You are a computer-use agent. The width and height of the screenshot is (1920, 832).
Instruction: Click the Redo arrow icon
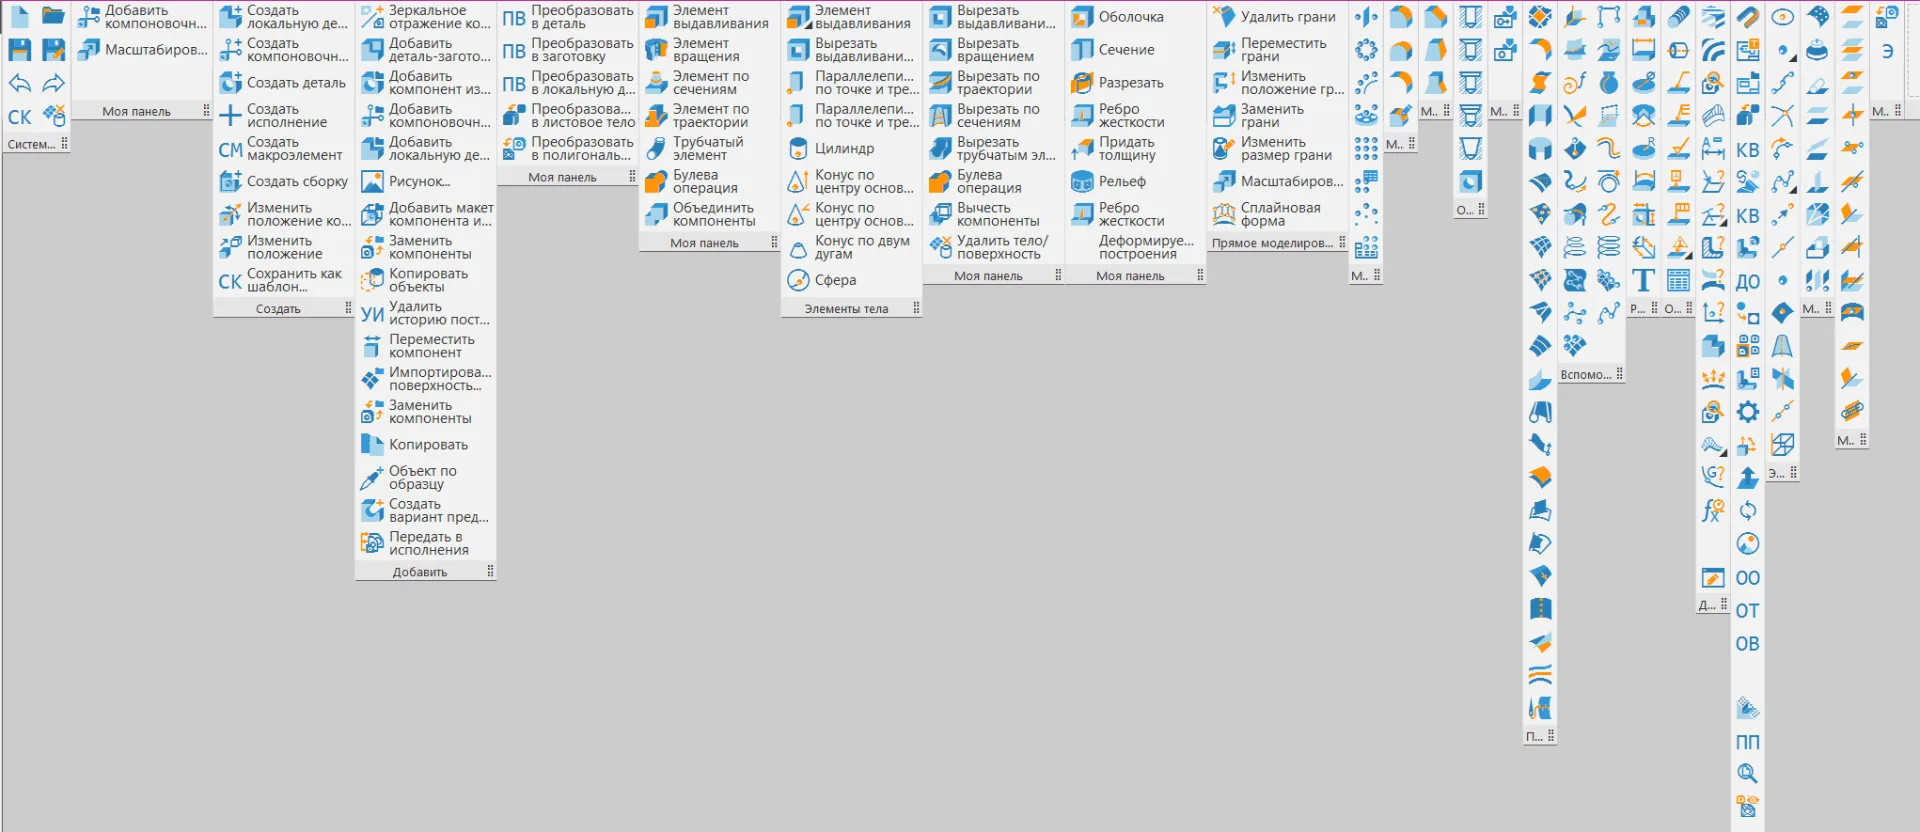click(x=54, y=83)
